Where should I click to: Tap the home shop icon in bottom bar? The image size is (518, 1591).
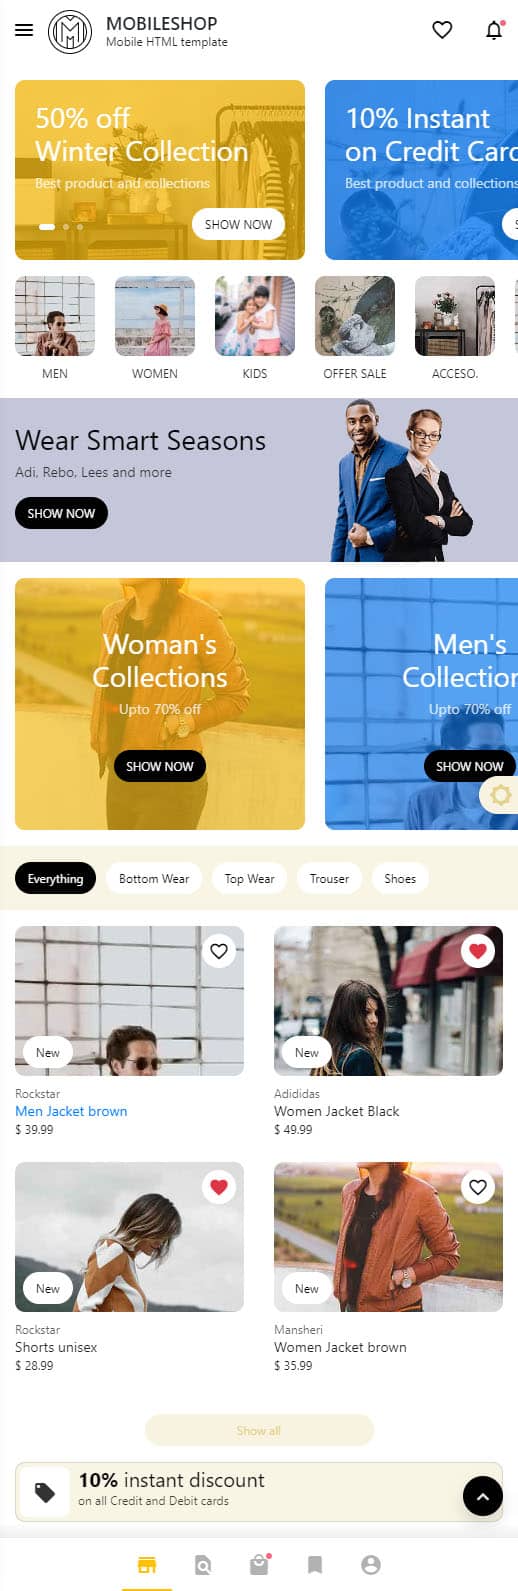147,1565
